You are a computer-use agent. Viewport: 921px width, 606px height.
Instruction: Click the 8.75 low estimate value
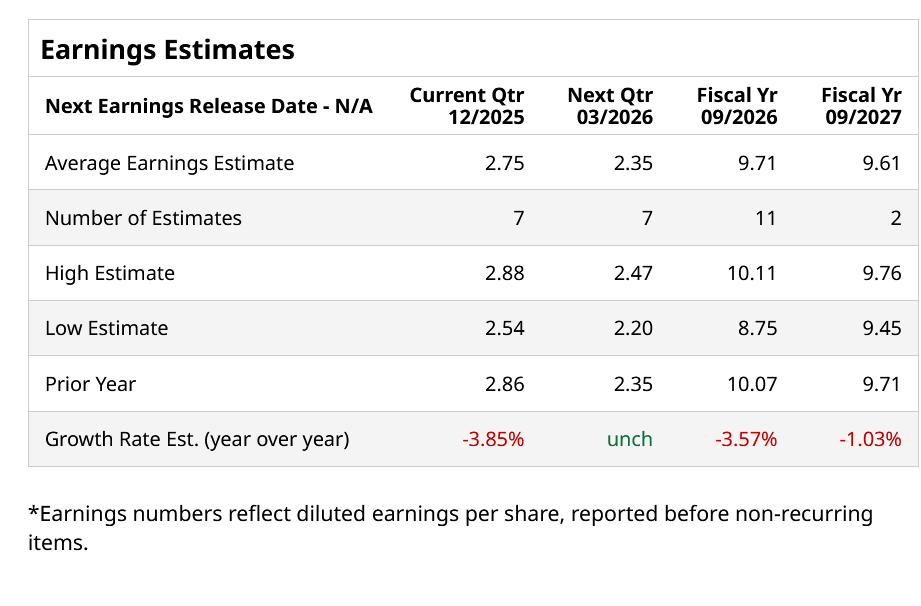tap(757, 328)
